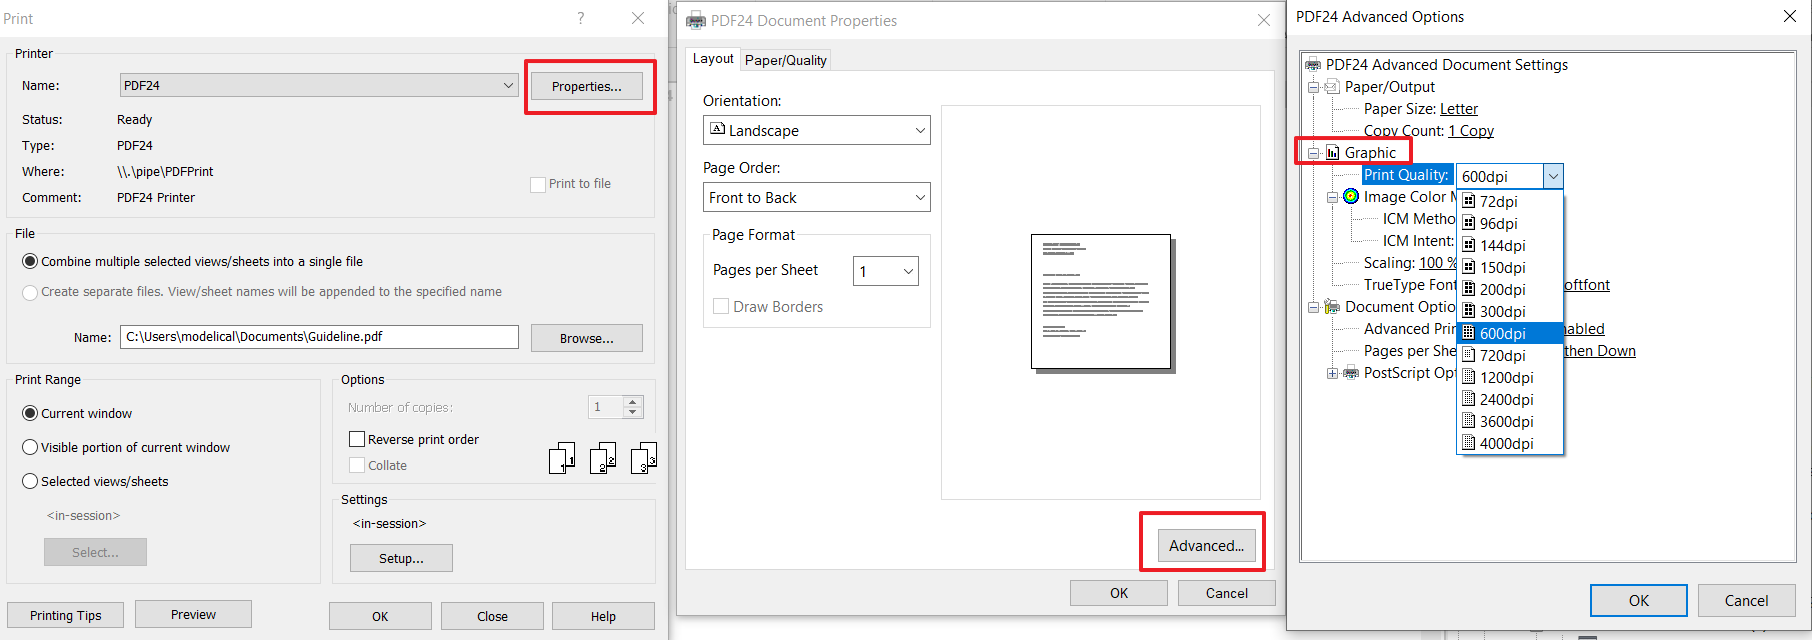
Task: Choose 96dpi from the print quality list
Action: click(1510, 223)
